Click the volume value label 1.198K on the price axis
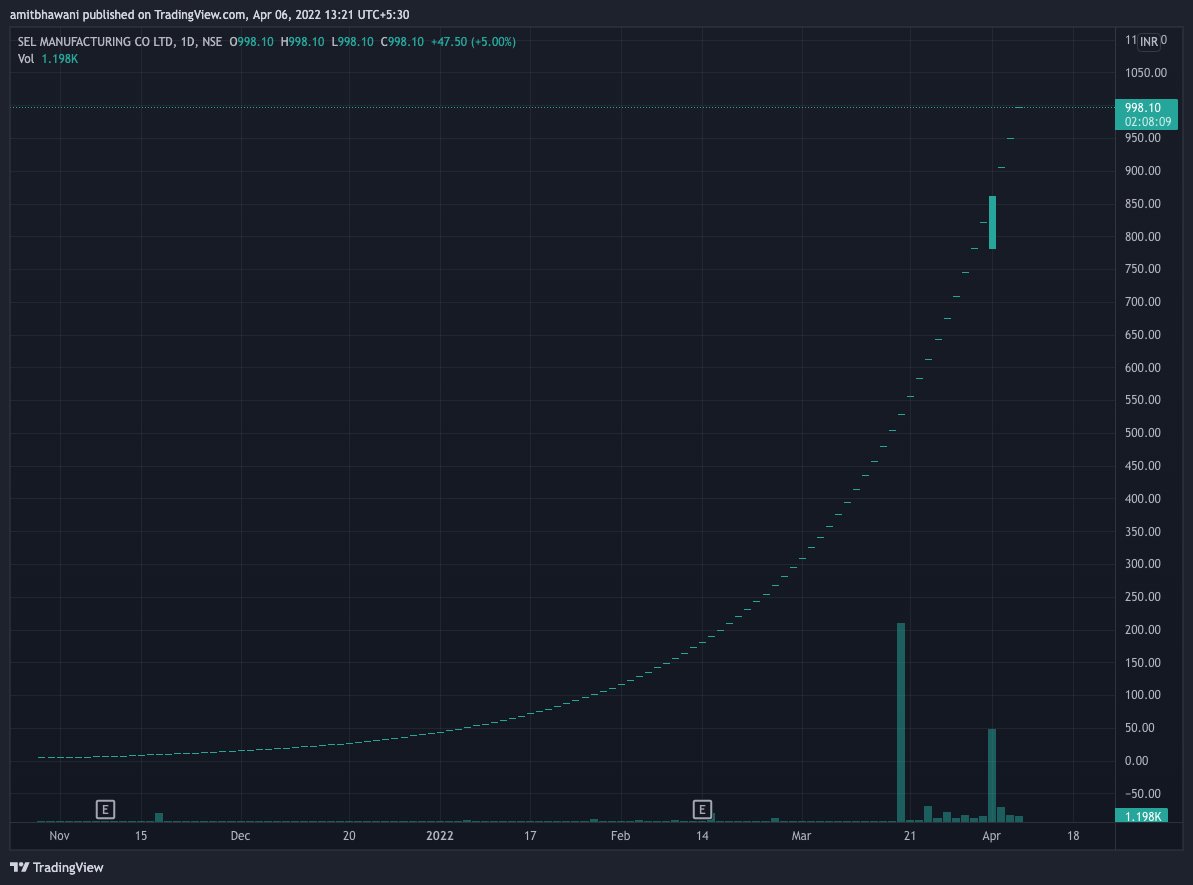Viewport: 1193px width, 885px height. click(x=1141, y=816)
